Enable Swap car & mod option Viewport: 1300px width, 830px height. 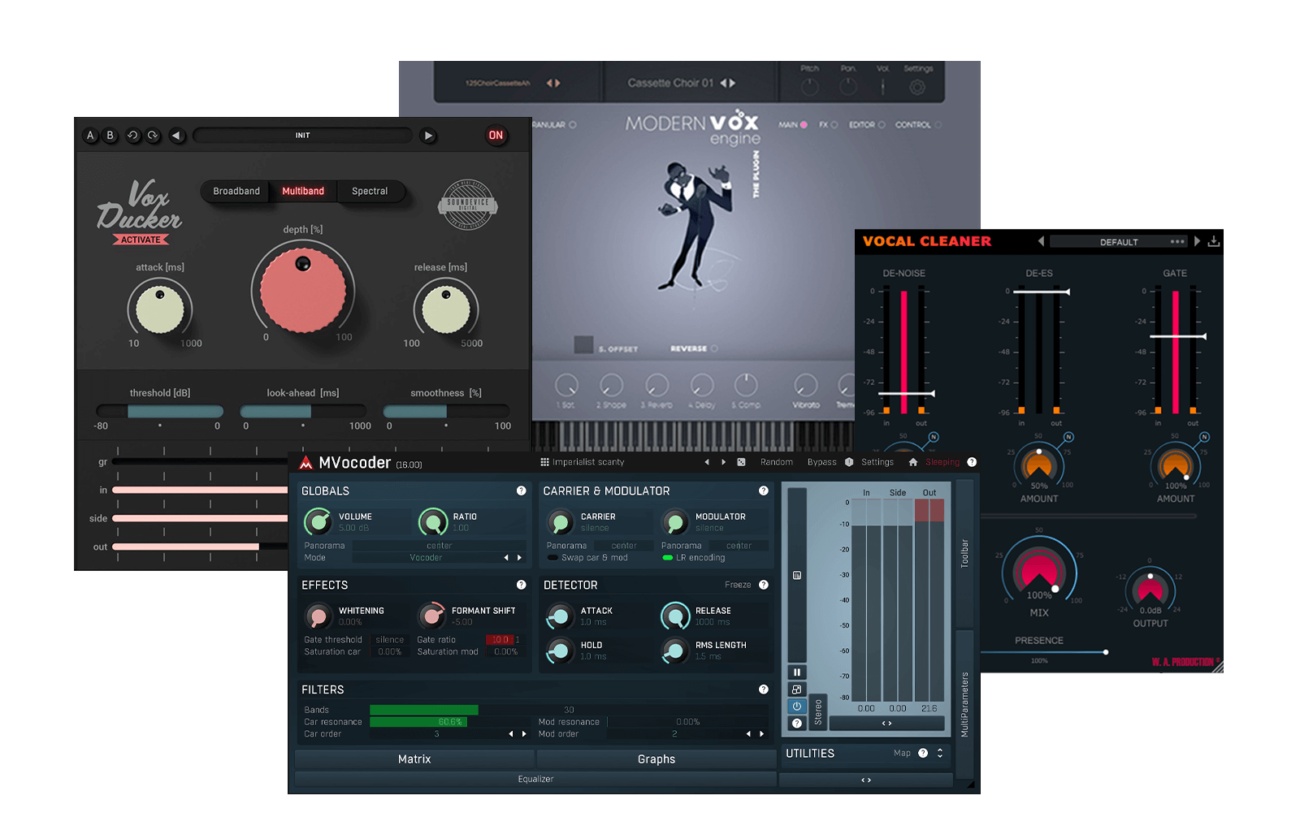pyautogui.click(x=553, y=558)
